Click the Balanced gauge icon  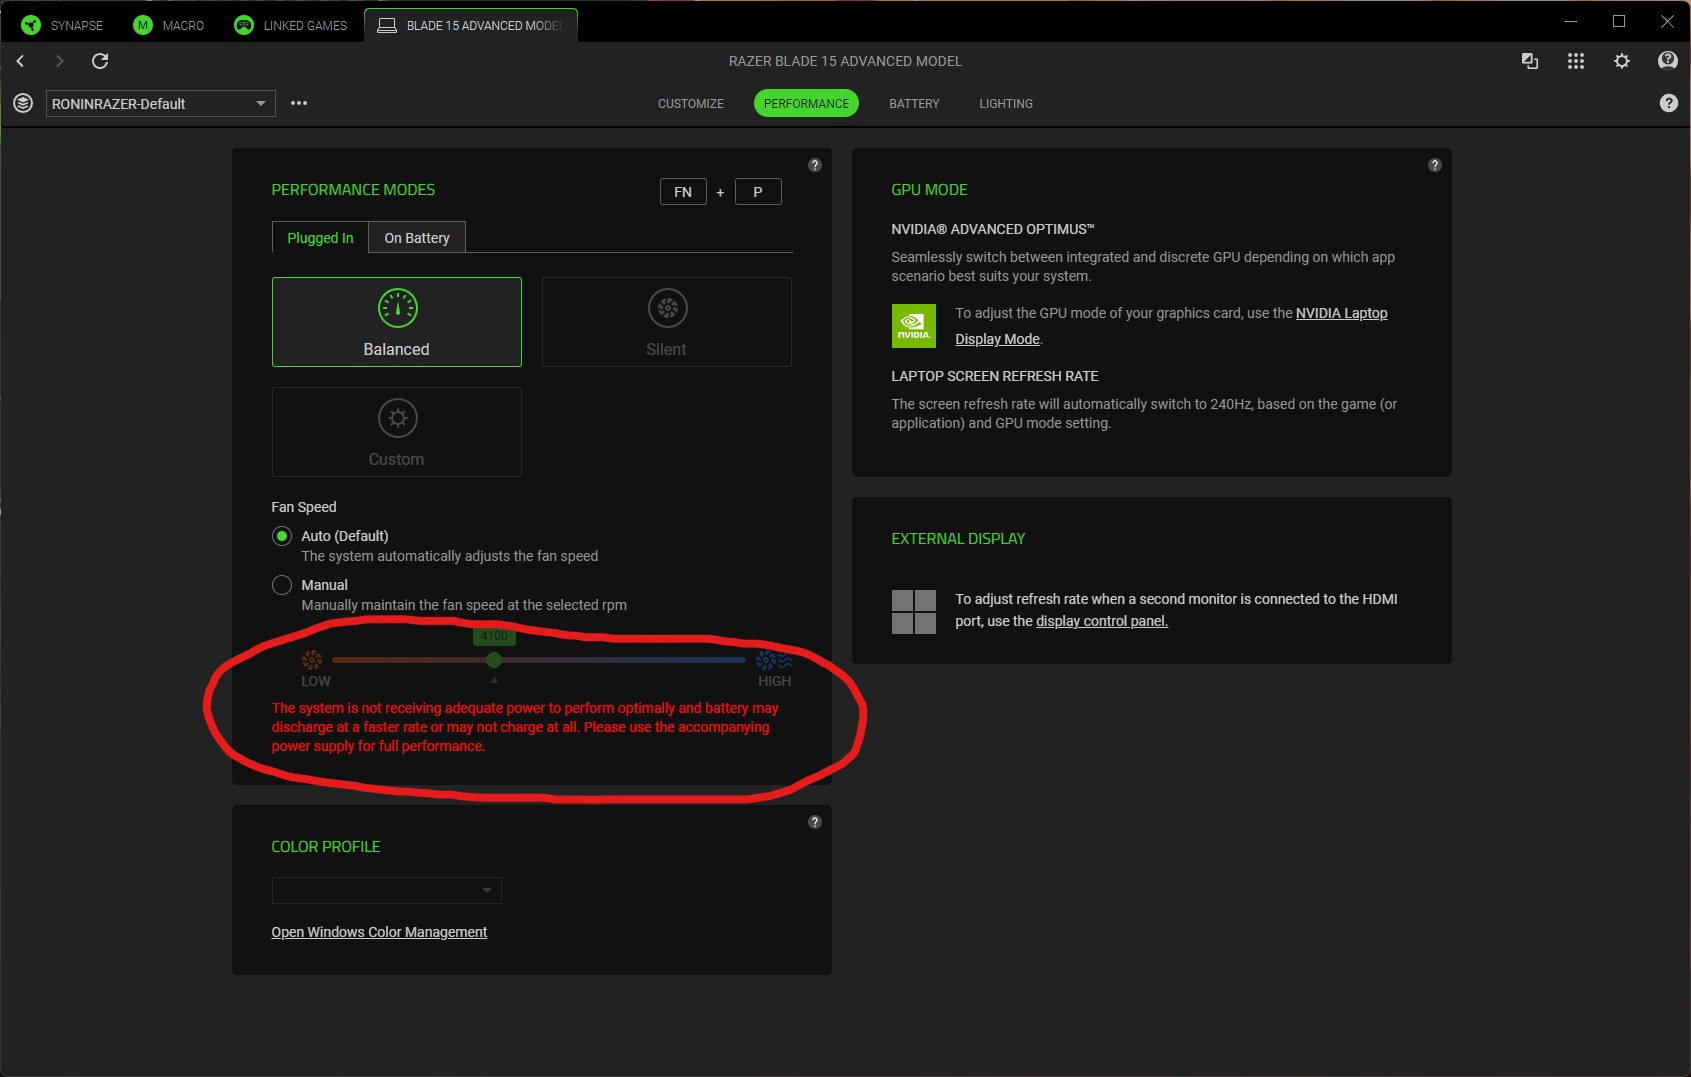(398, 308)
